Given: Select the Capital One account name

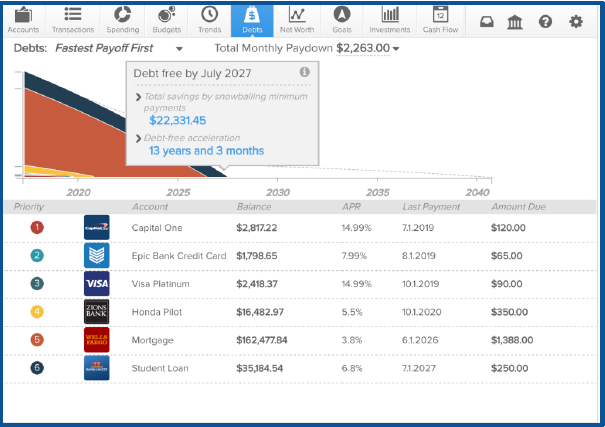Looking at the screenshot, I should pos(157,228).
